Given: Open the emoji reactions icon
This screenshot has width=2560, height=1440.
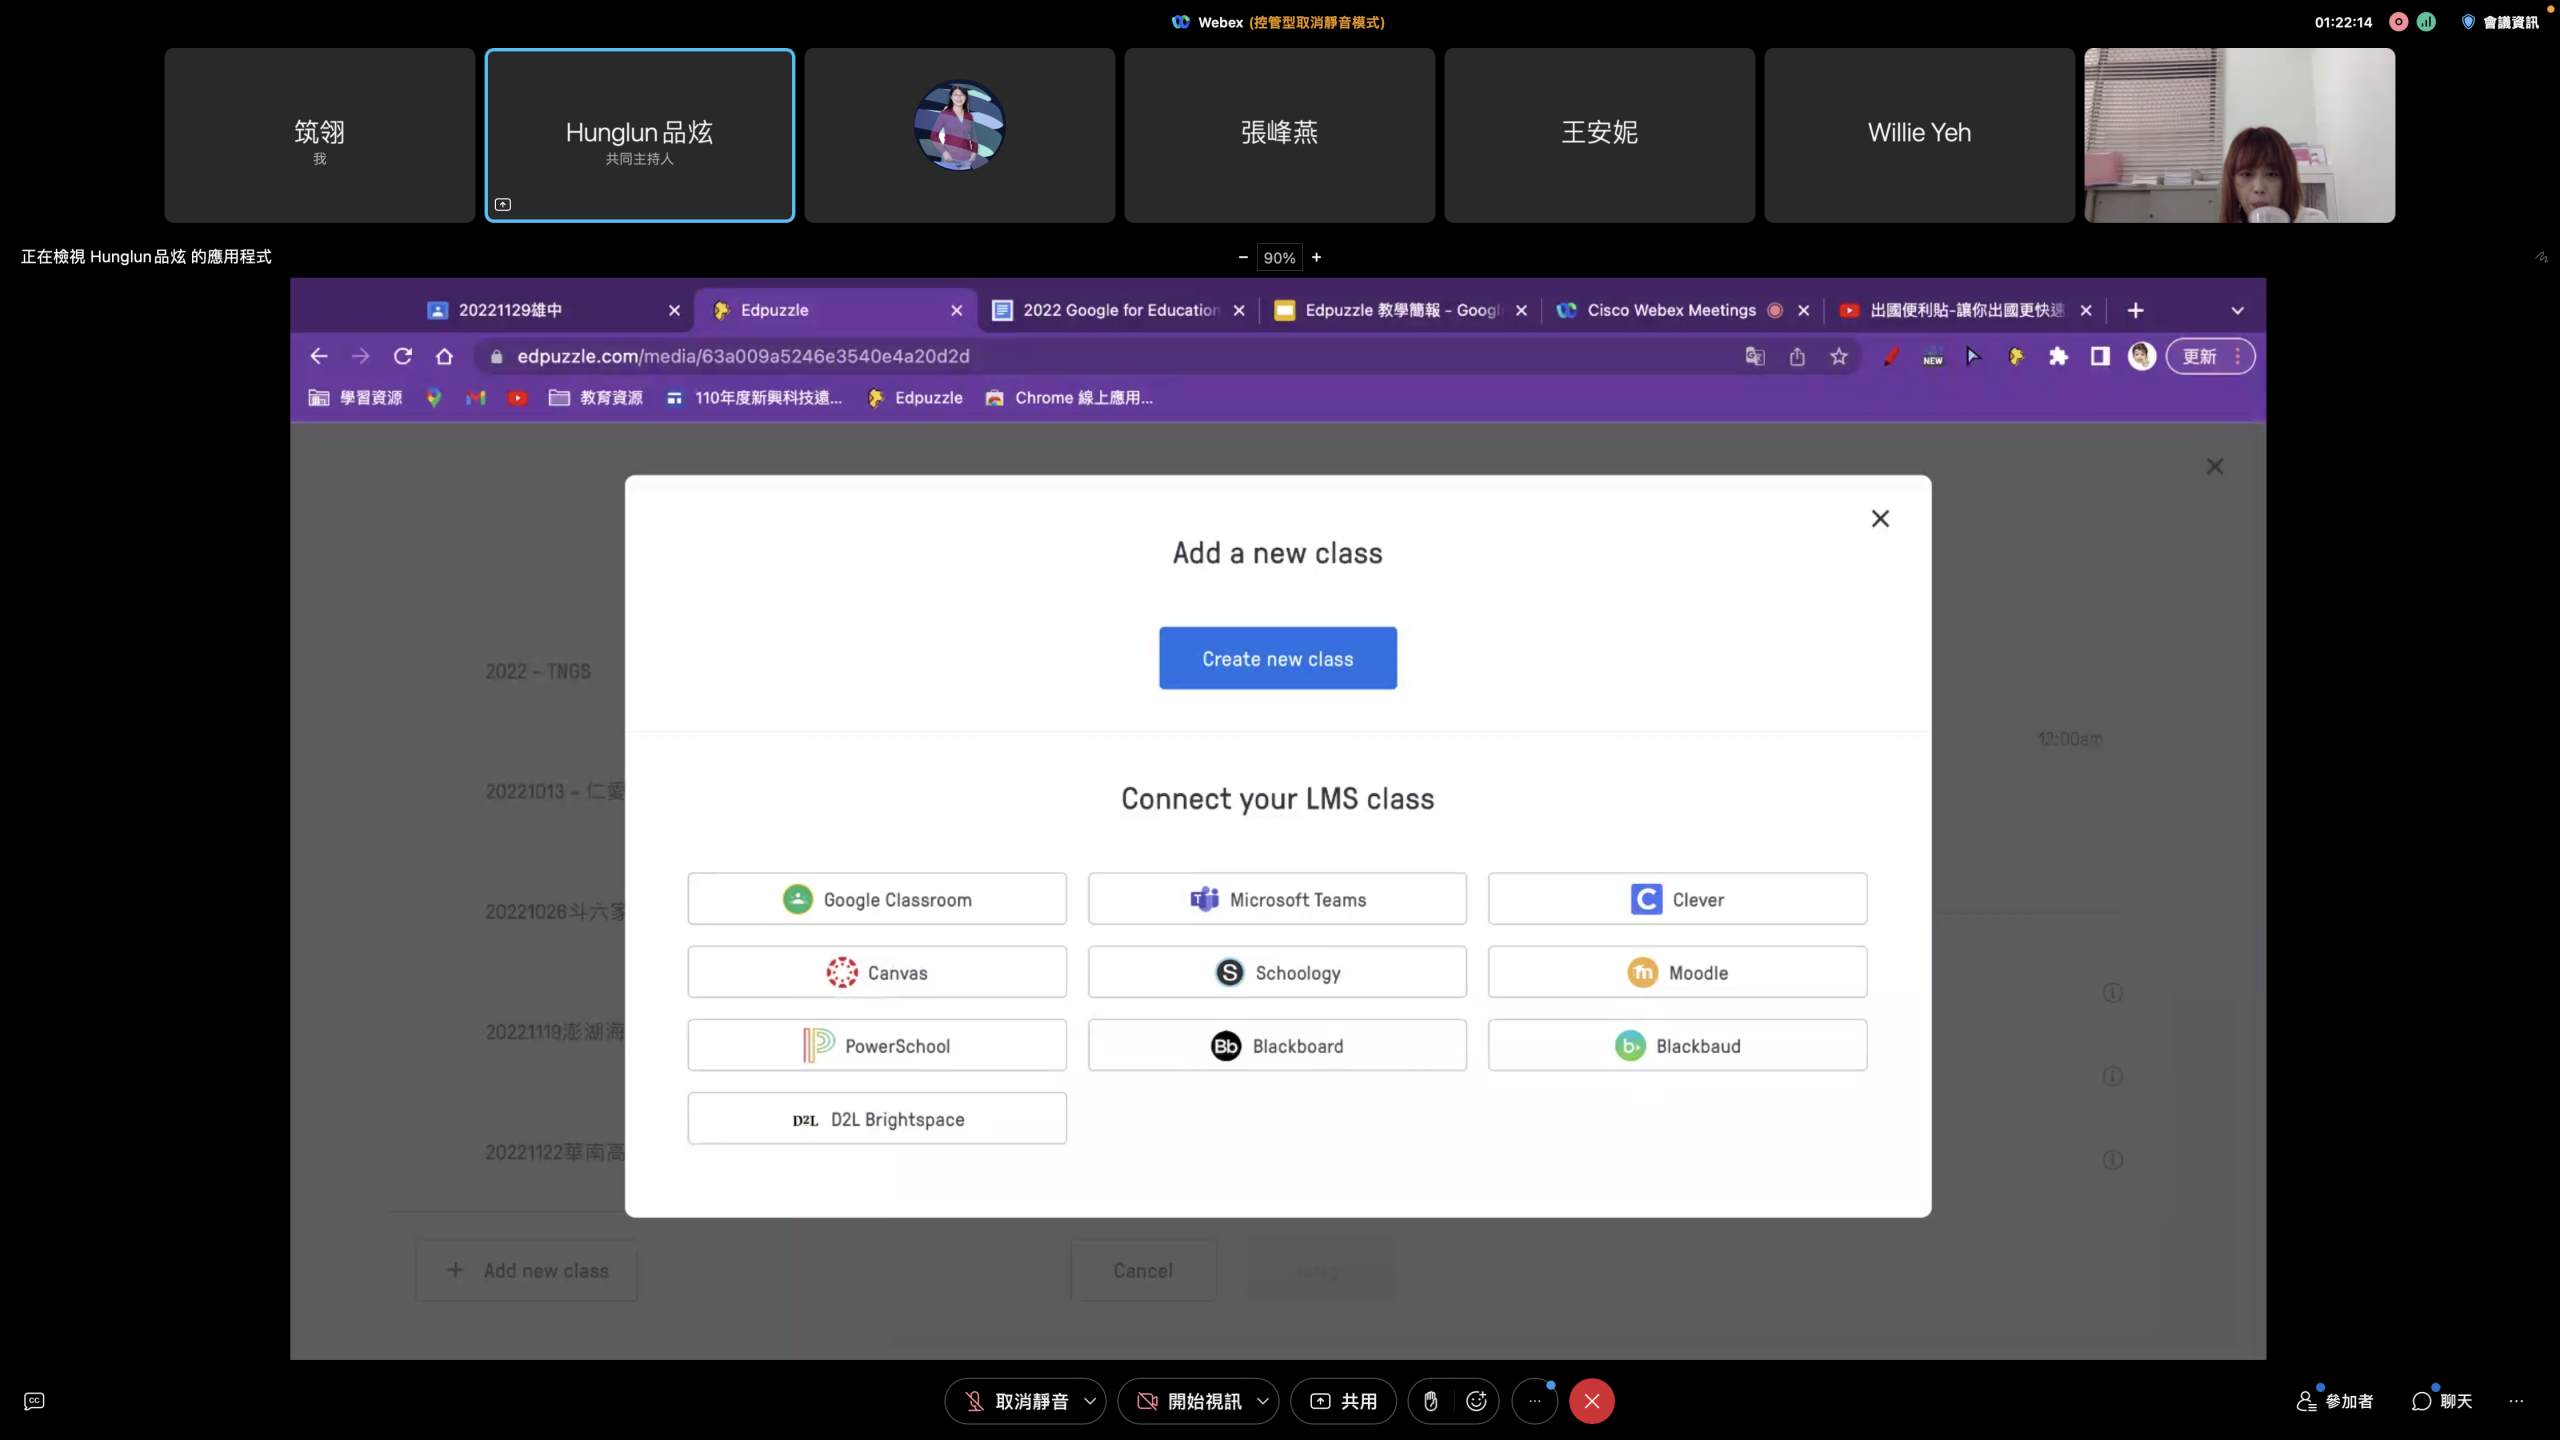Looking at the screenshot, I should coord(1476,1401).
